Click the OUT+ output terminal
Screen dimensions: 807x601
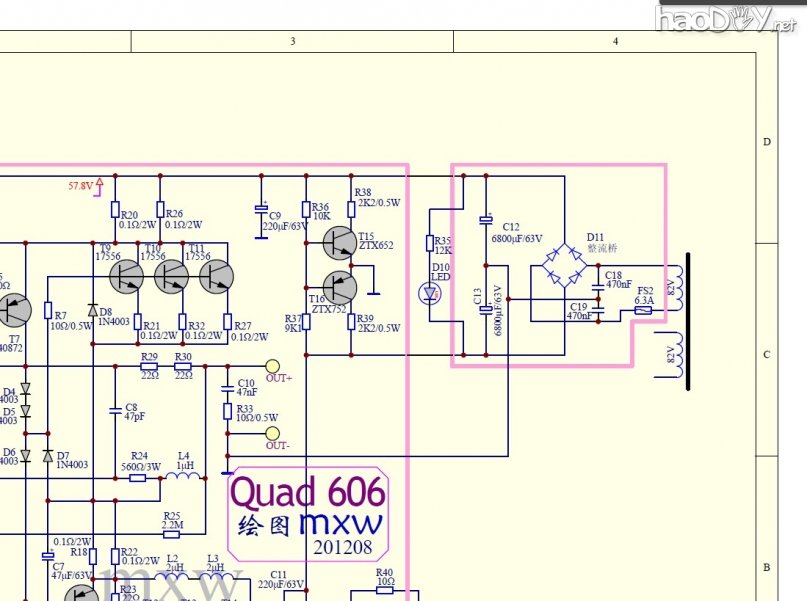coord(271,367)
